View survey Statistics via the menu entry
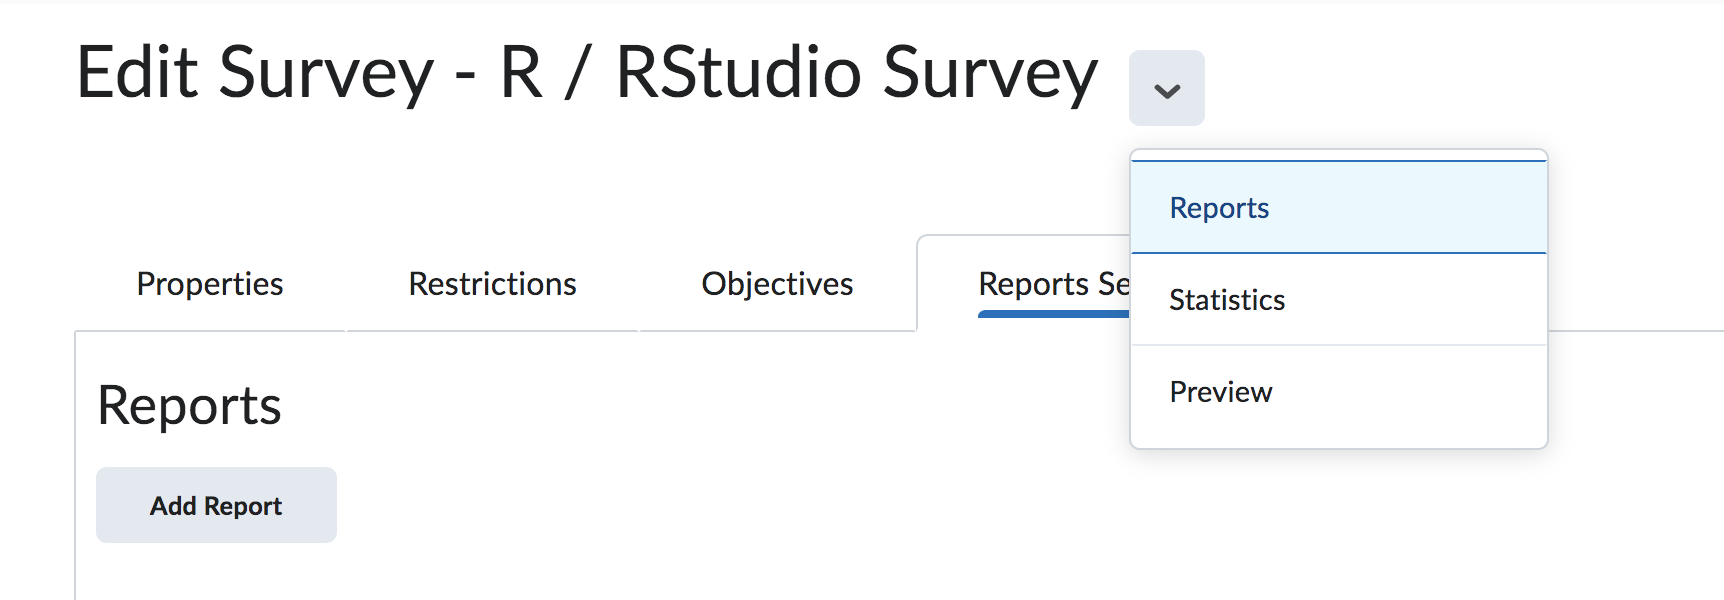This screenshot has height=600, width=1724. [x=1227, y=300]
